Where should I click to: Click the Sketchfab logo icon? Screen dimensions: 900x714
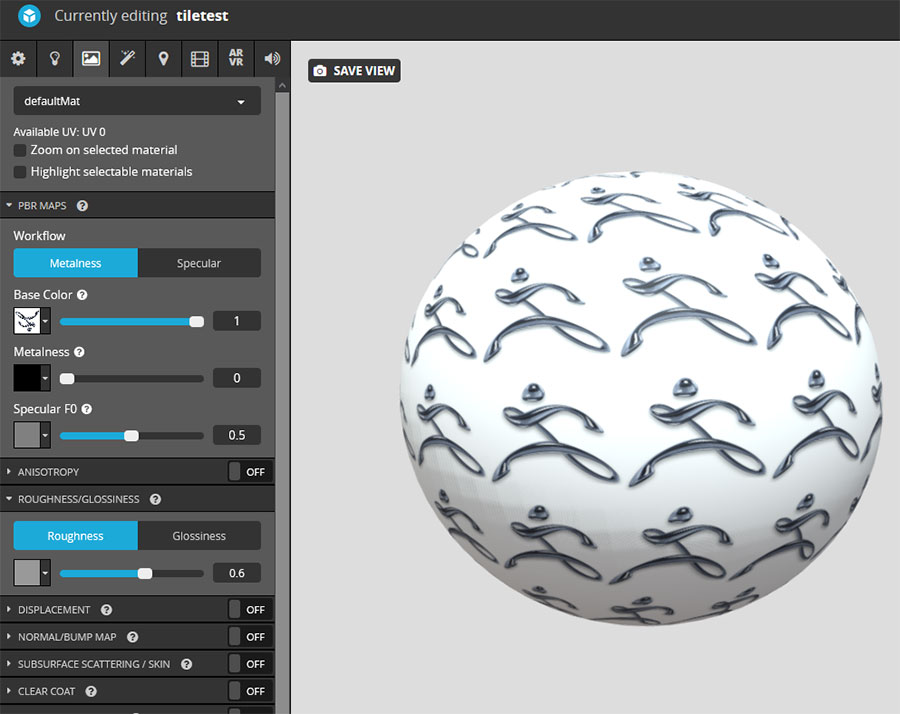tap(29, 15)
